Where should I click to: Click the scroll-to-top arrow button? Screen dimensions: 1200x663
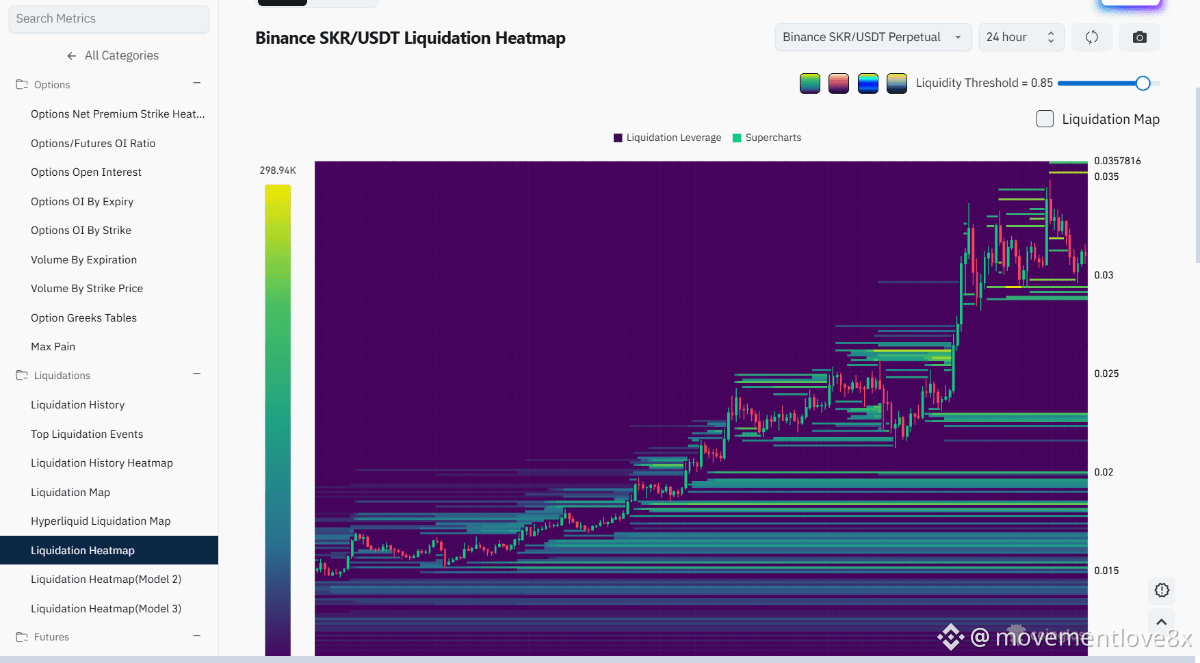1162,622
